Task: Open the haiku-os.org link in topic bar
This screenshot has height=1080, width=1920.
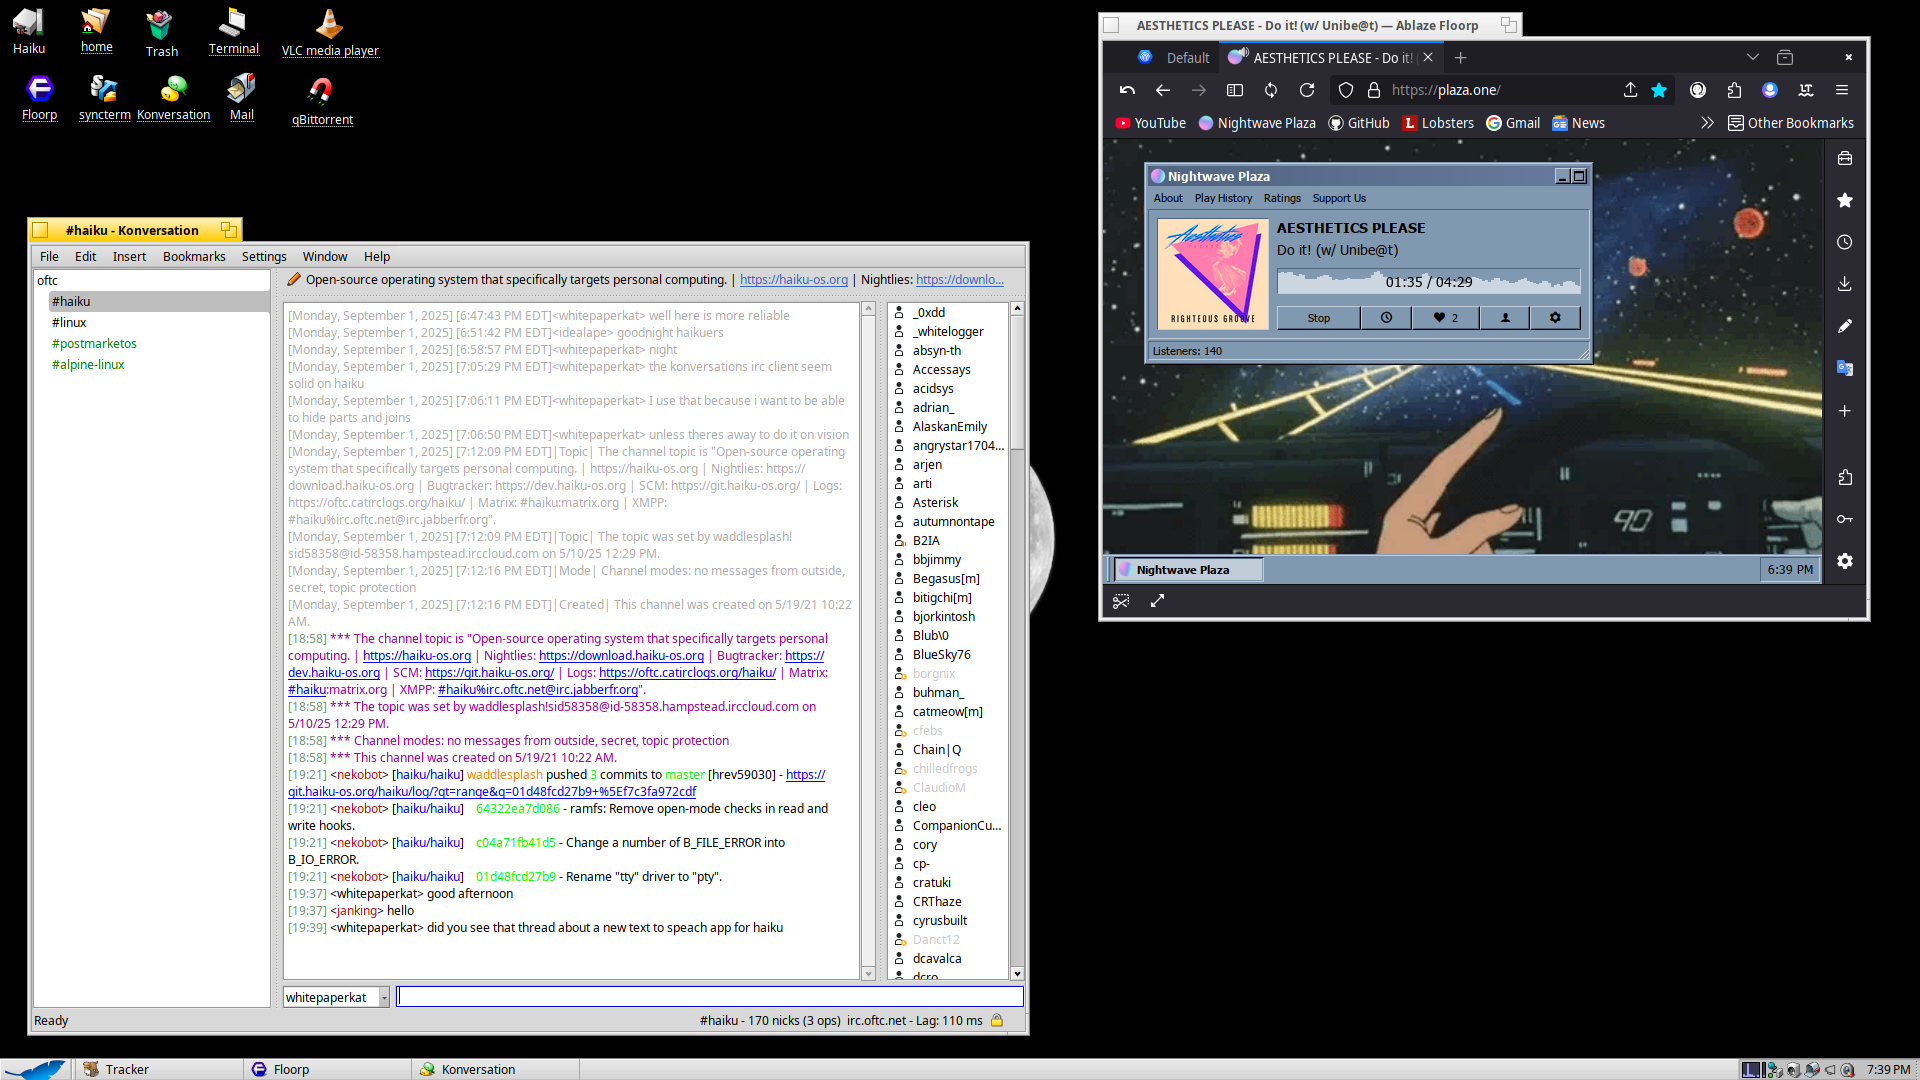Action: [x=793, y=280]
